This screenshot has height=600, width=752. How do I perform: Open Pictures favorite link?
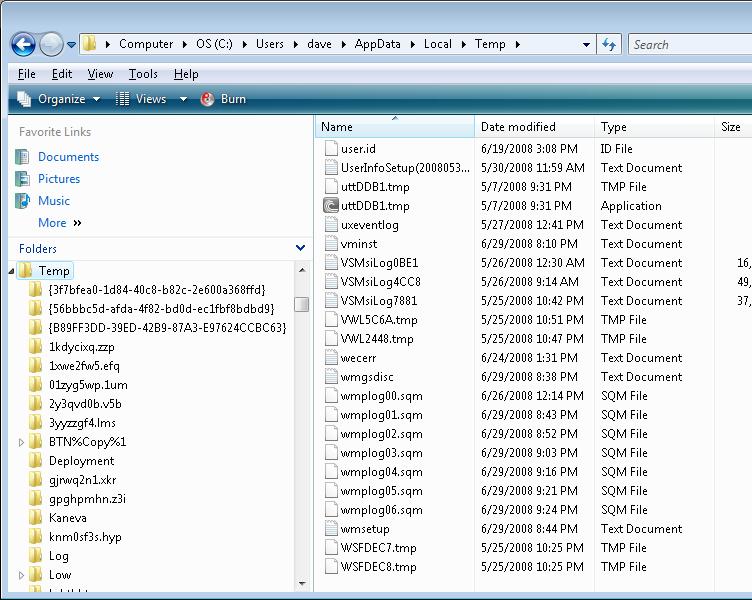(x=59, y=179)
